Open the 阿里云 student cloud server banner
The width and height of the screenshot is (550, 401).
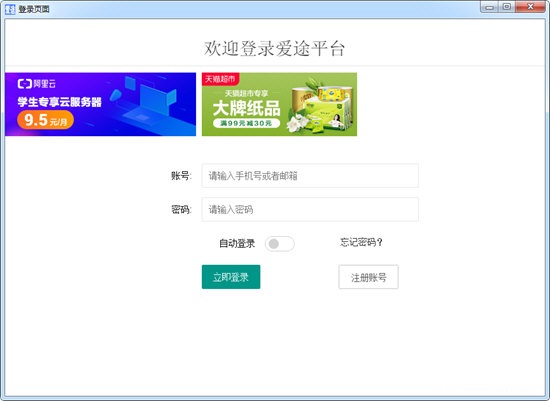click(100, 104)
